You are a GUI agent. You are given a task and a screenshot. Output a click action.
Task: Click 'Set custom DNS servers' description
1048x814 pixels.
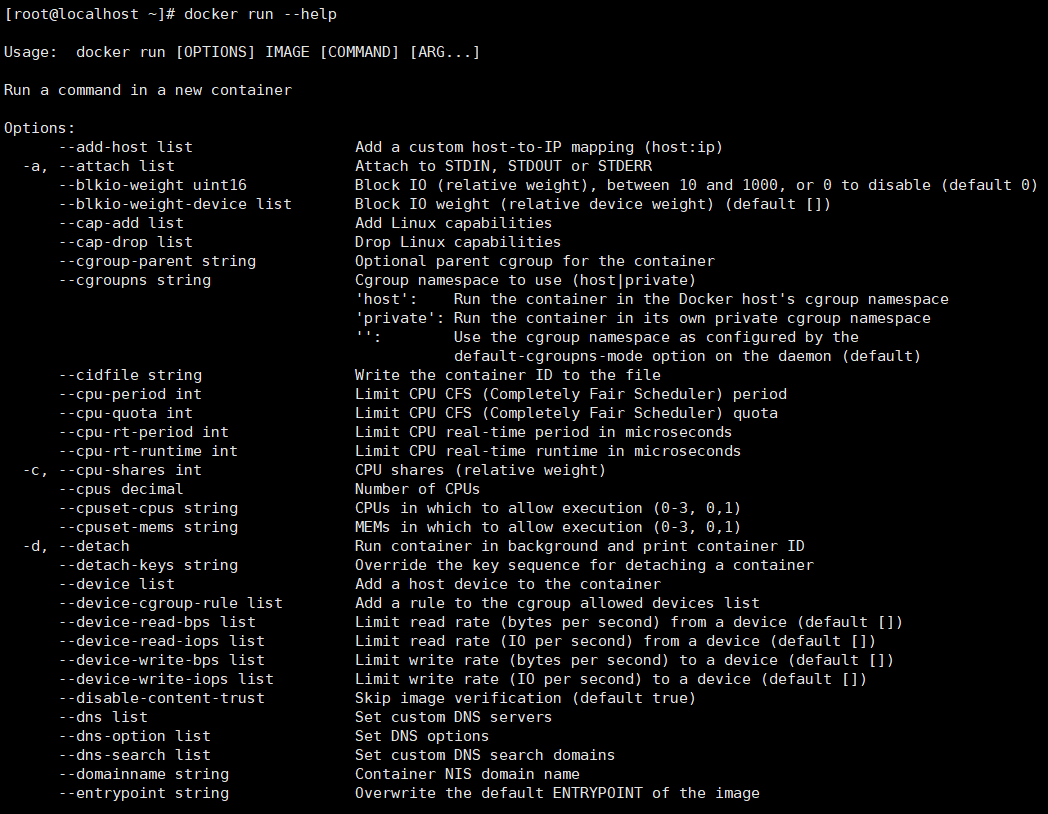(453, 717)
